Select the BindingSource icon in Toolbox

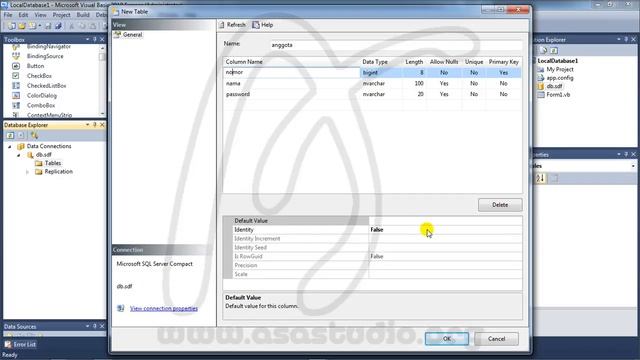coord(16,56)
